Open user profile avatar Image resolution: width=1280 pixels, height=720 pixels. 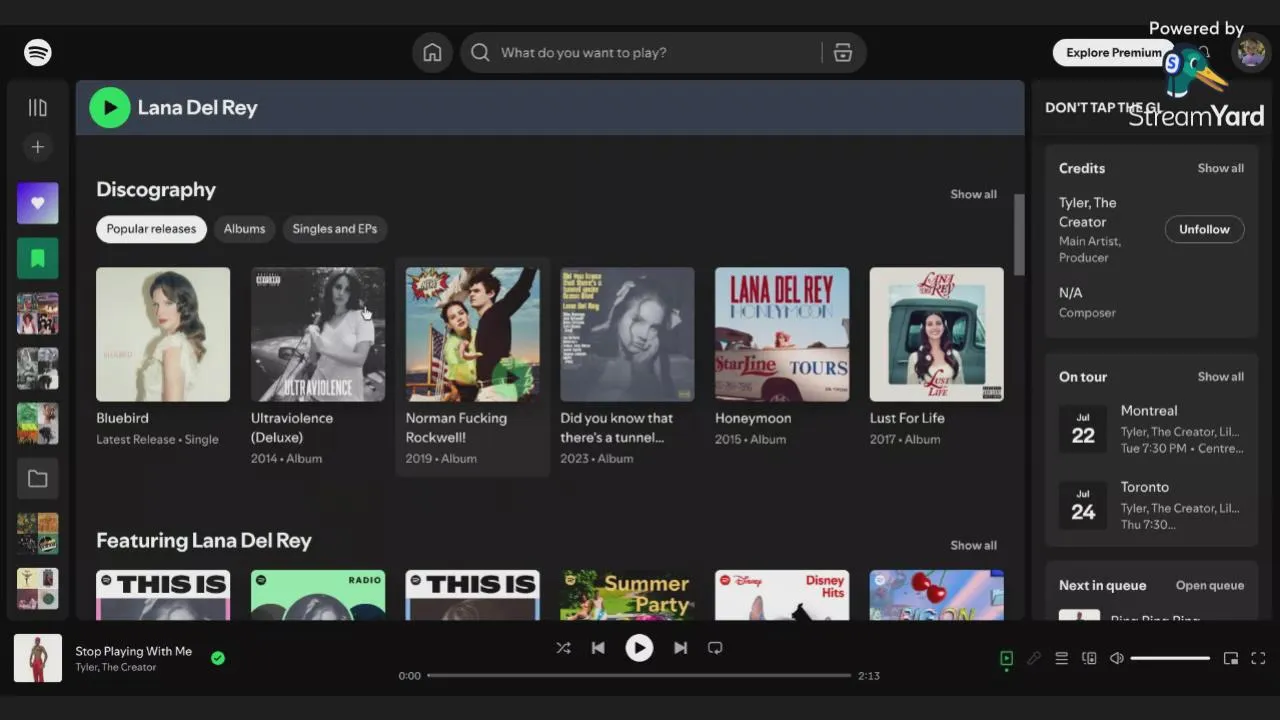coord(1251,53)
